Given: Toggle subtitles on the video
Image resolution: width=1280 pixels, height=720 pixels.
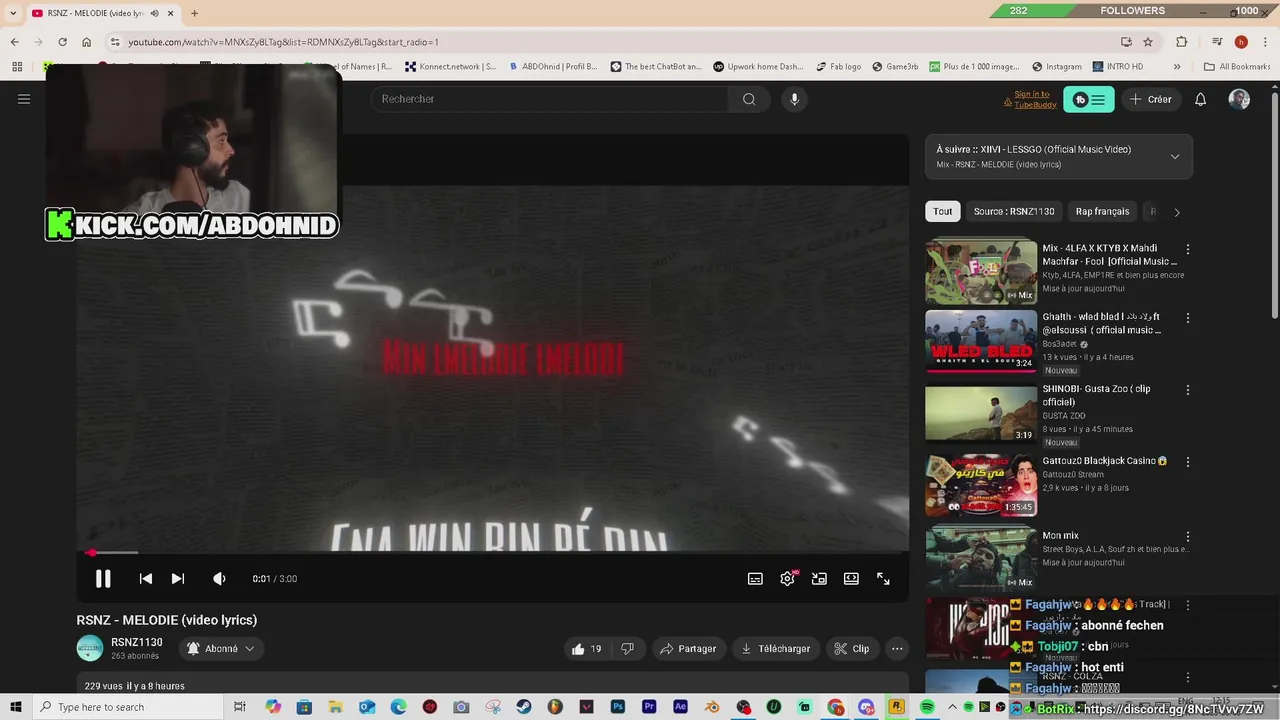Looking at the screenshot, I should pos(755,579).
